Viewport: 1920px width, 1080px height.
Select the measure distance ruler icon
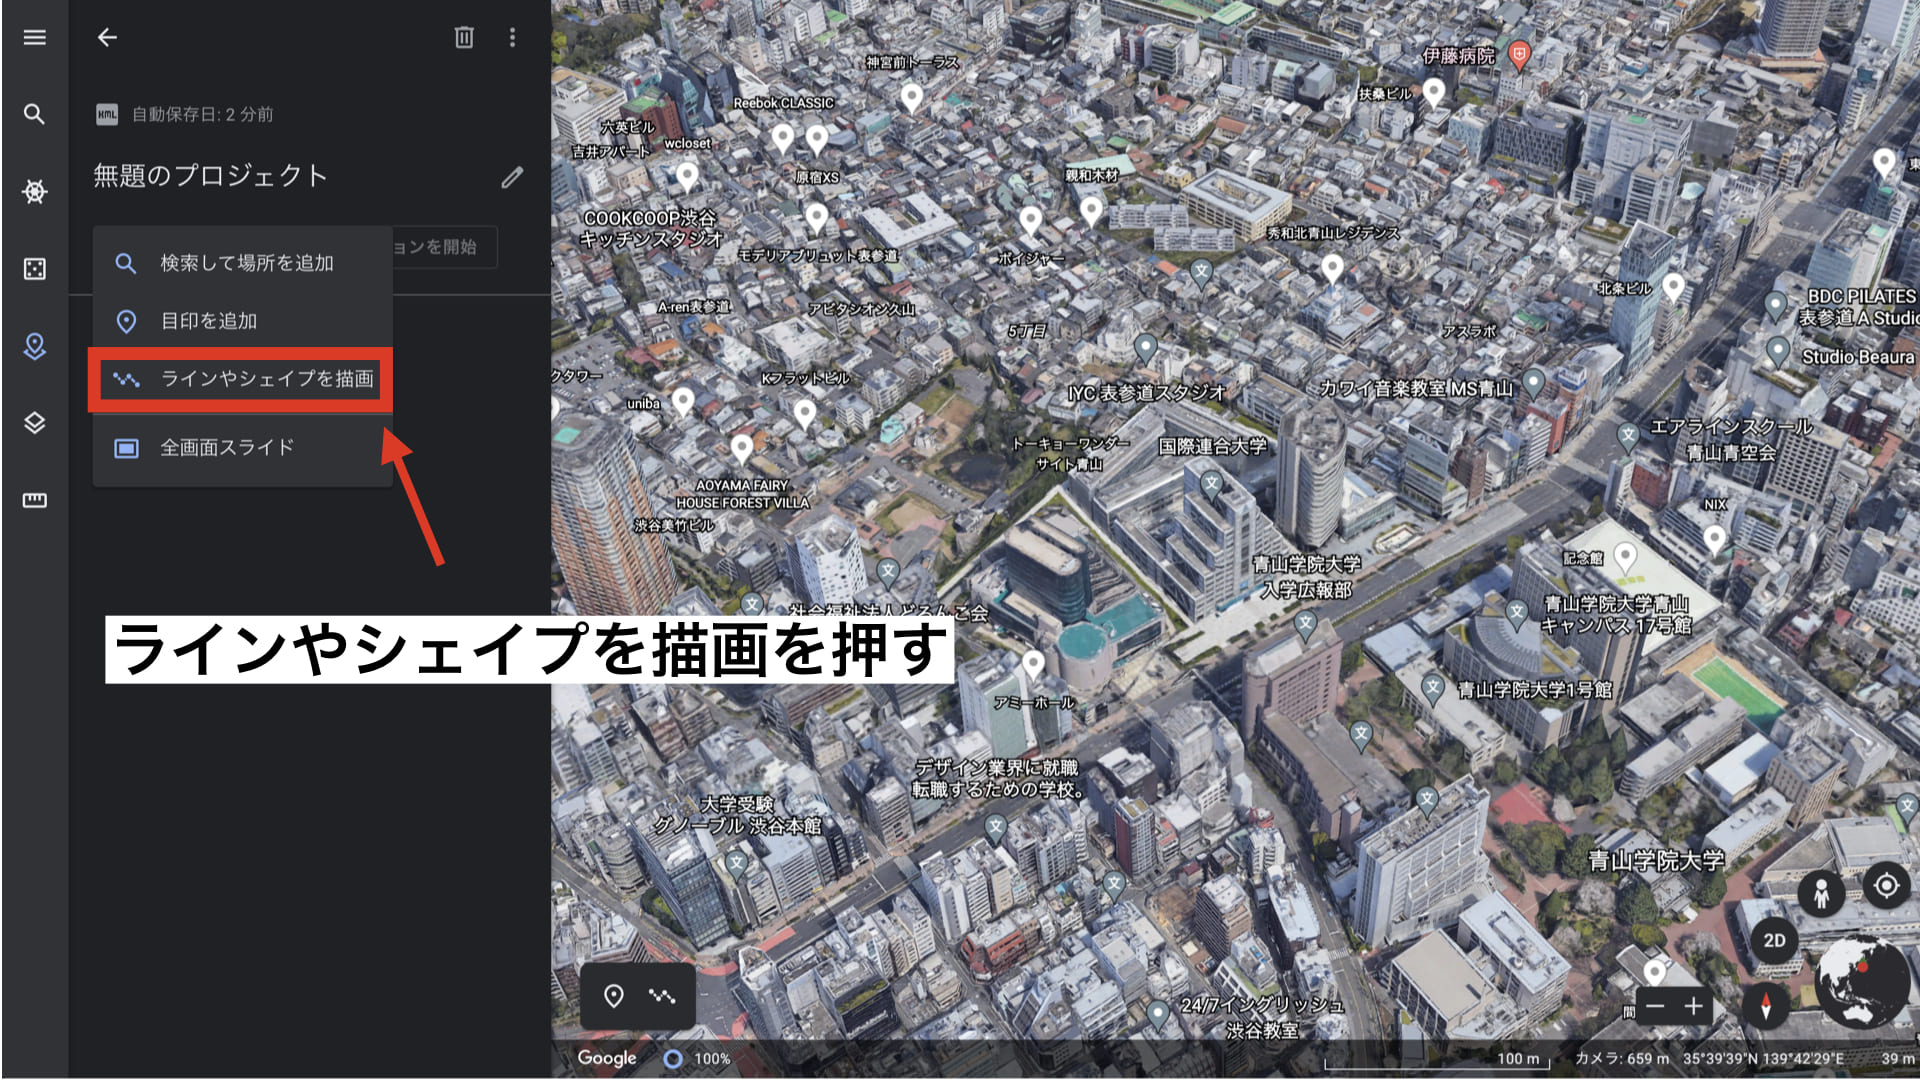[35, 500]
